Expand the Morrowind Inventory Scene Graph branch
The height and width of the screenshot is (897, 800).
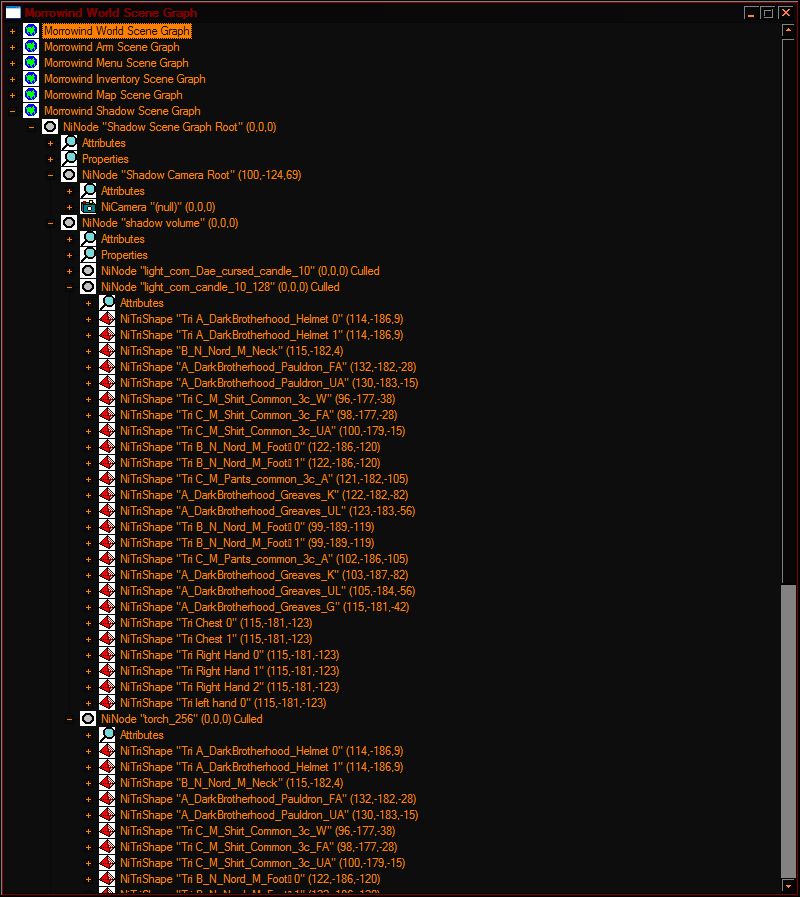click(12, 79)
